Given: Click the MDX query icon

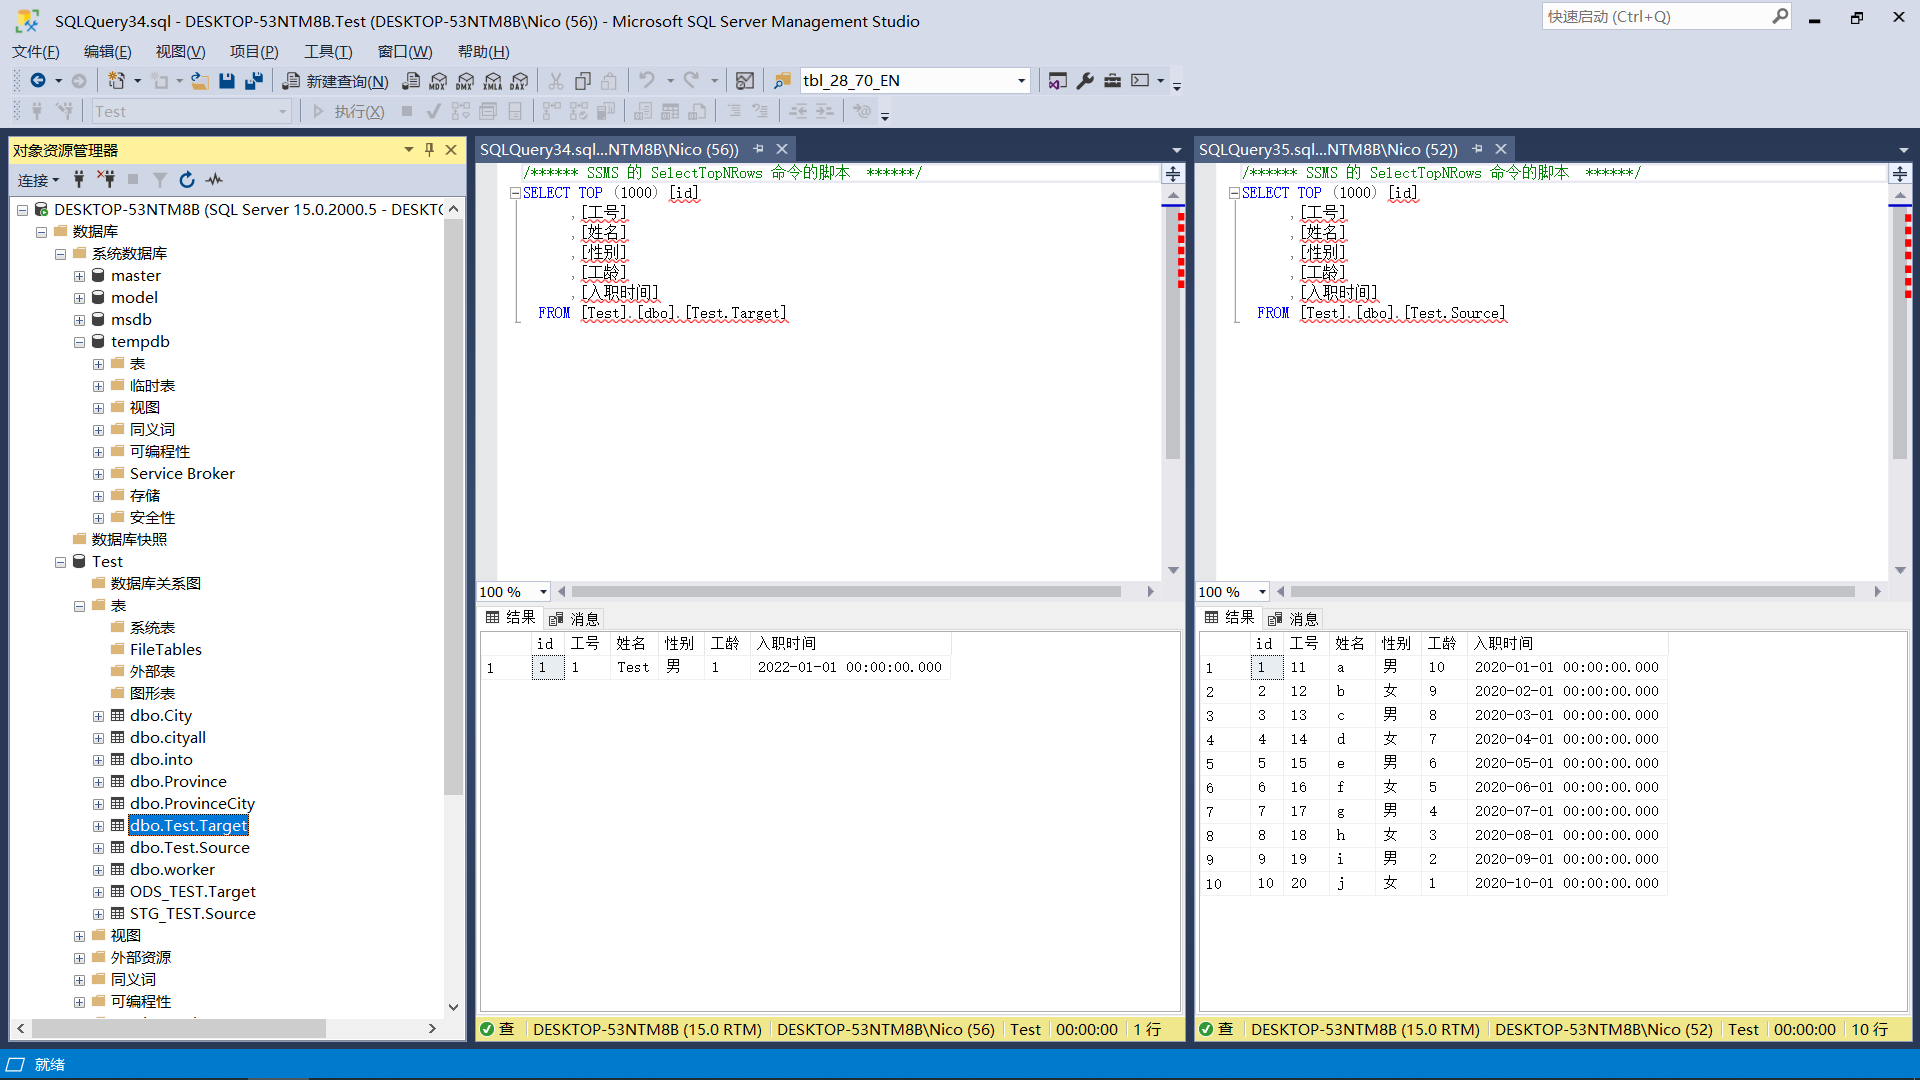Looking at the screenshot, I should click(x=438, y=81).
